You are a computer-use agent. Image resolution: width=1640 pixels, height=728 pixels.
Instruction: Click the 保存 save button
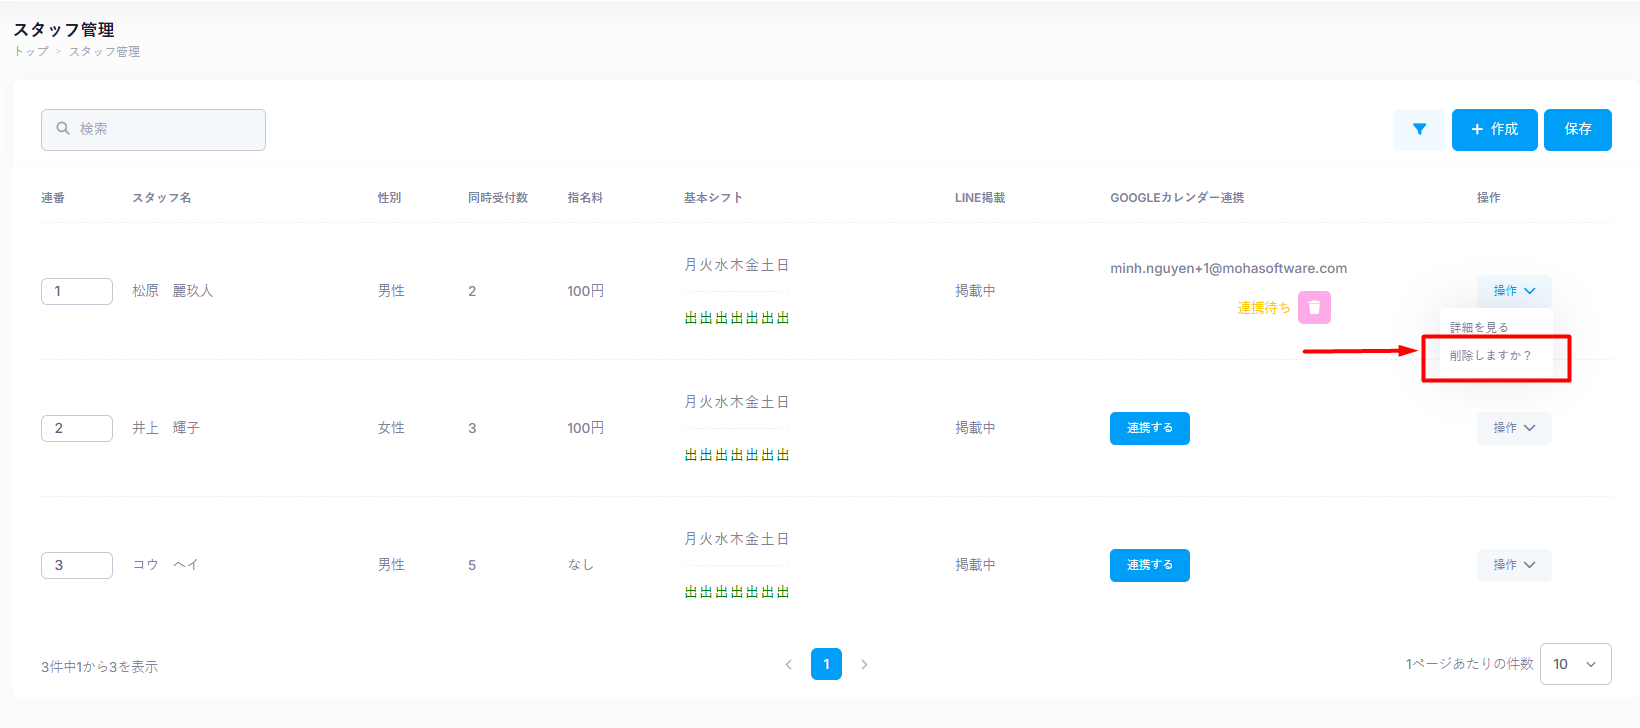pyautogui.click(x=1577, y=130)
